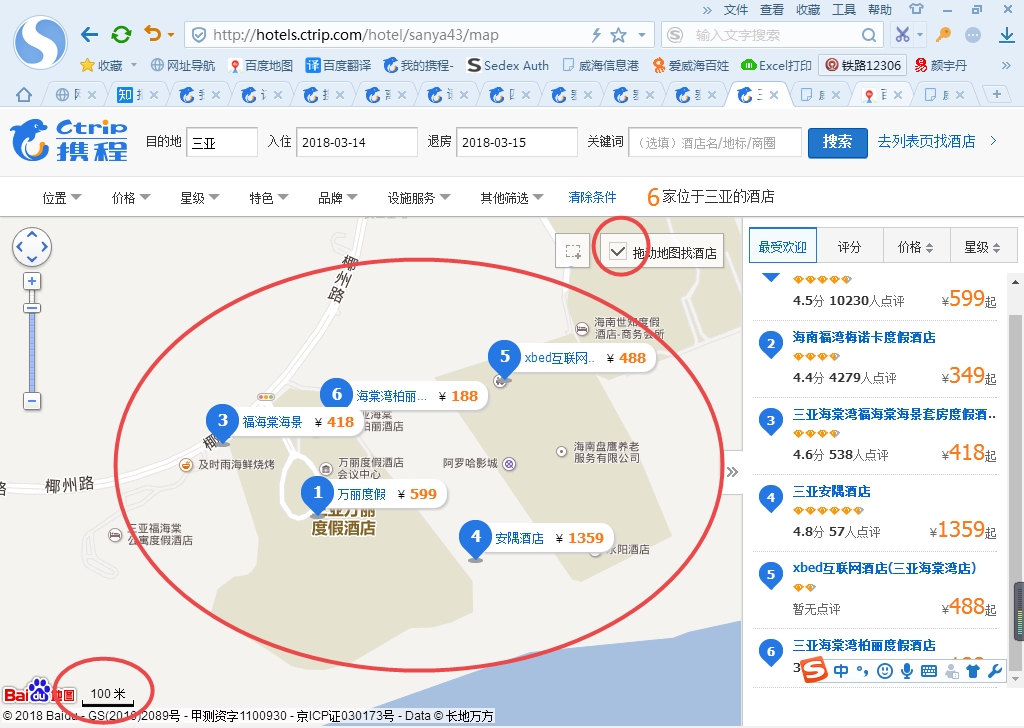Click map marker 5 xbed hotel
Screen dimensions: 1024x728
(504, 358)
